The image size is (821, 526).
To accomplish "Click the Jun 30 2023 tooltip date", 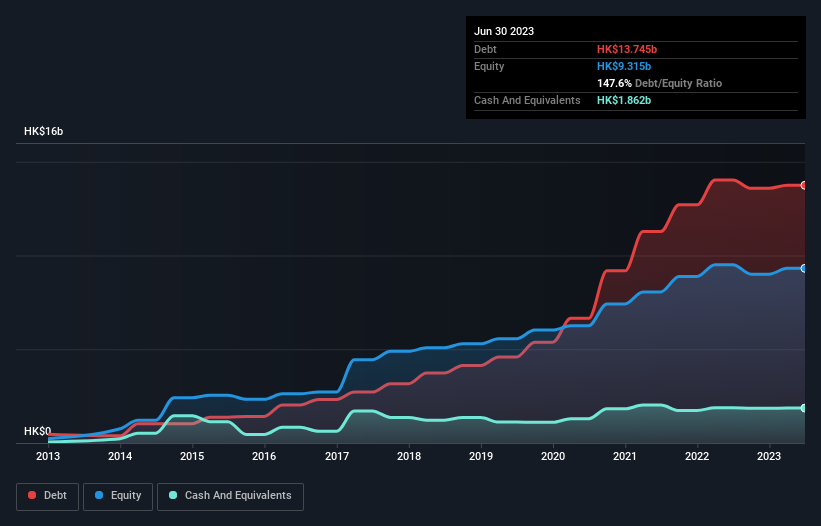I will [504, 31].
